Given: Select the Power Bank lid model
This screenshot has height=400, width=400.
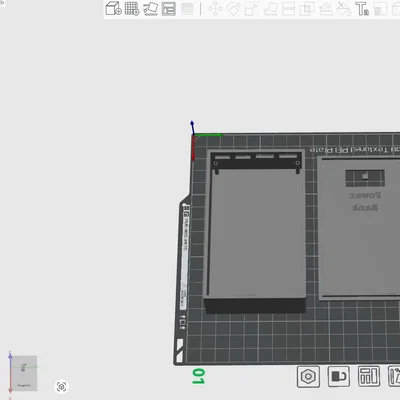Looking at the screenshot, I should click(x=359, y=228).
